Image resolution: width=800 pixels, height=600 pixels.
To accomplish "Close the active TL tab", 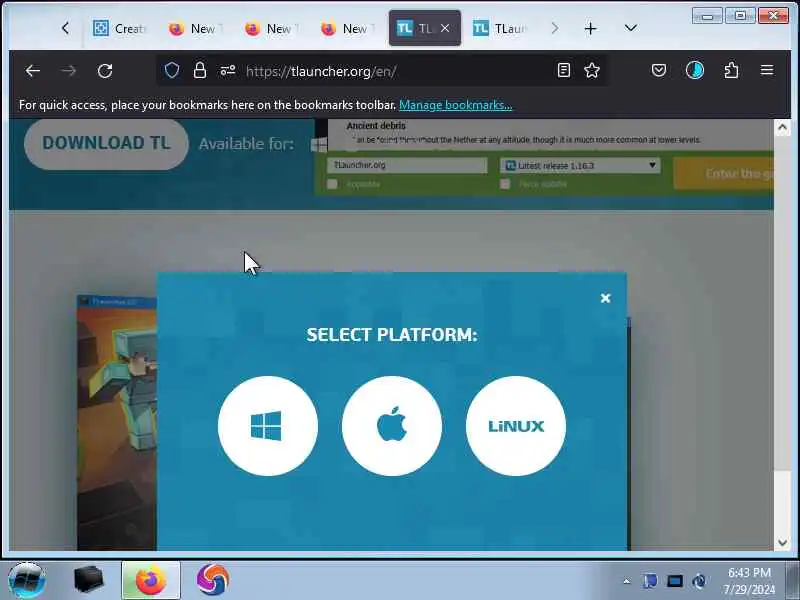I will click(x=445, y=29).
